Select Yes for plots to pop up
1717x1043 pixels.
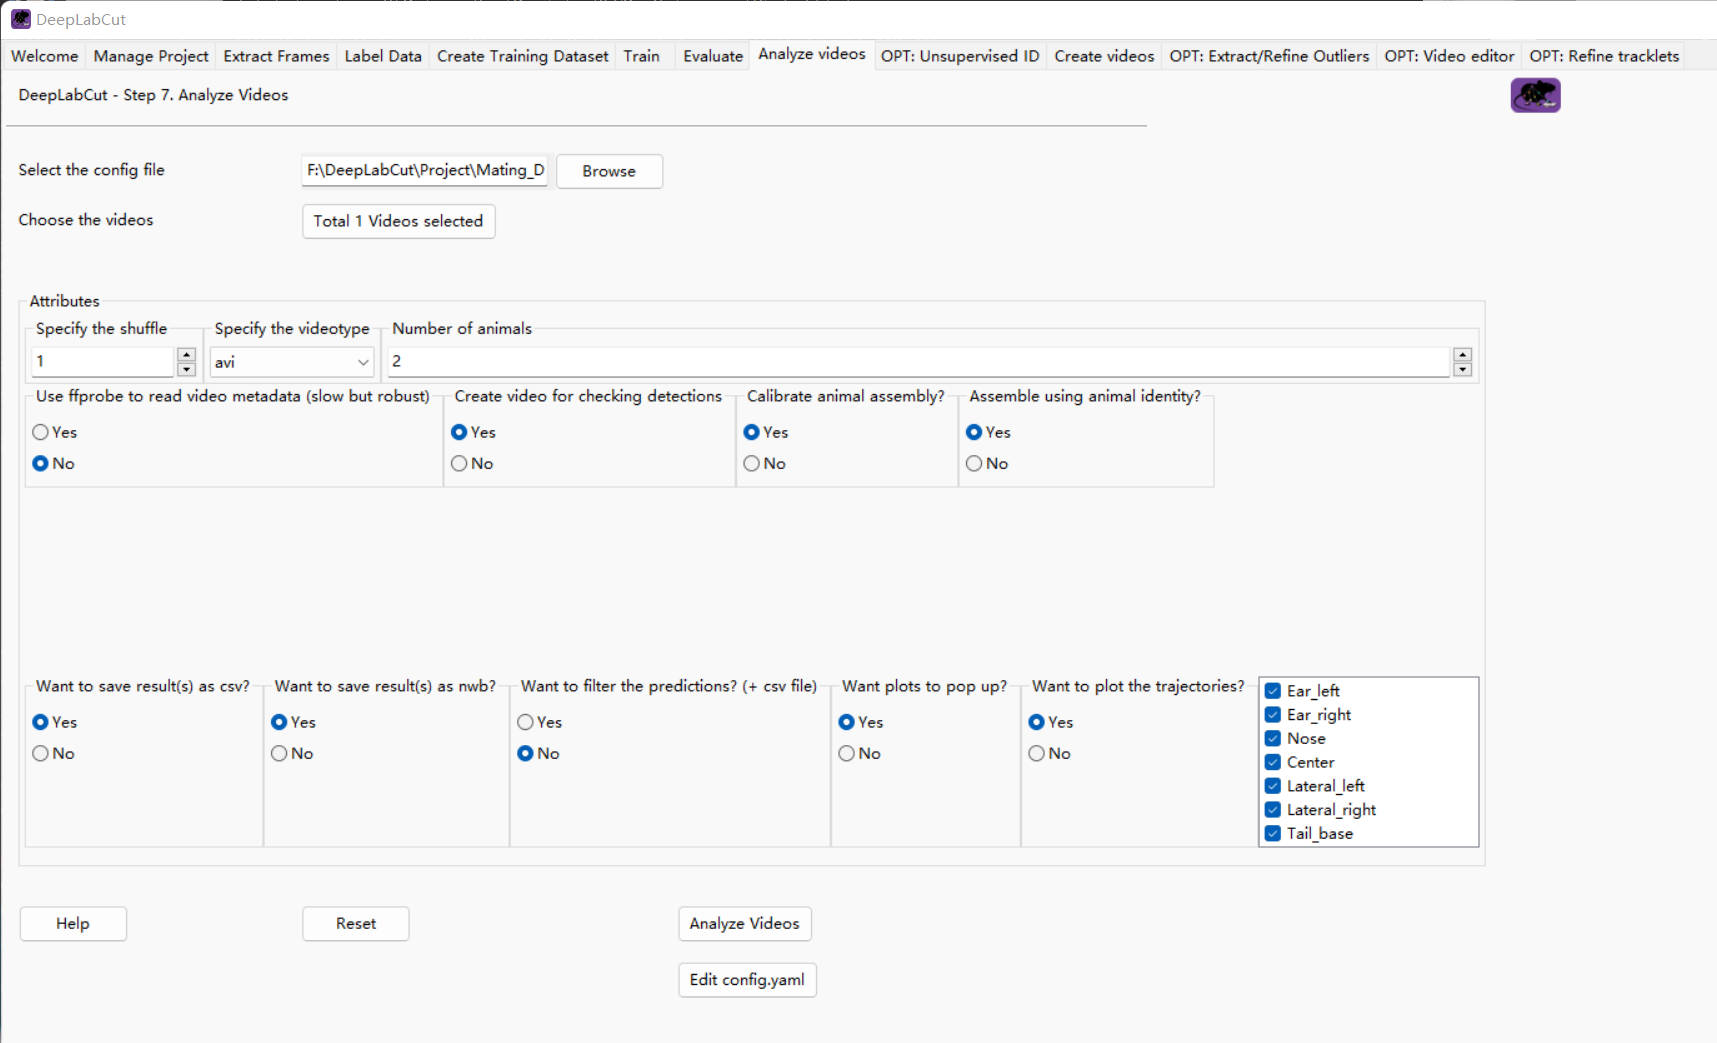pos(847,722)
